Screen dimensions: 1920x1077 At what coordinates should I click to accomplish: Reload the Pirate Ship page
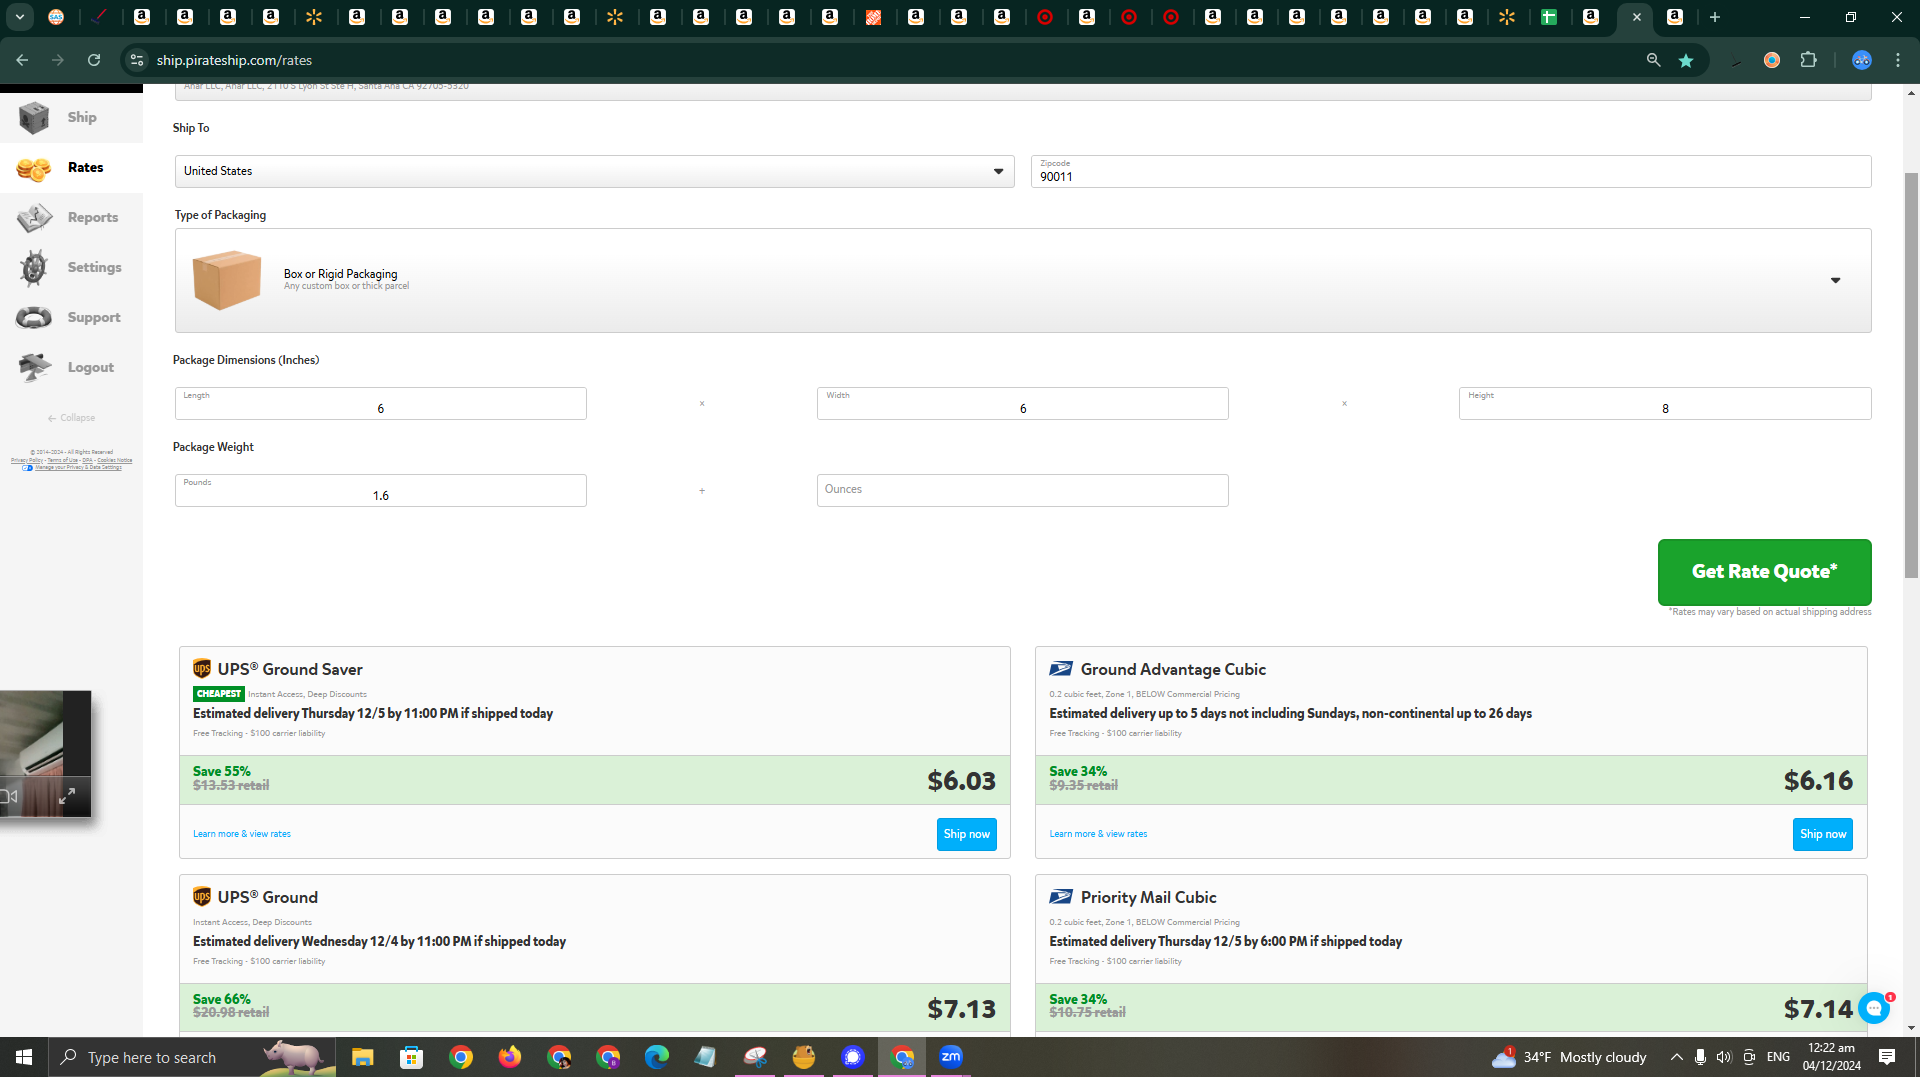(x=94, y=60)
